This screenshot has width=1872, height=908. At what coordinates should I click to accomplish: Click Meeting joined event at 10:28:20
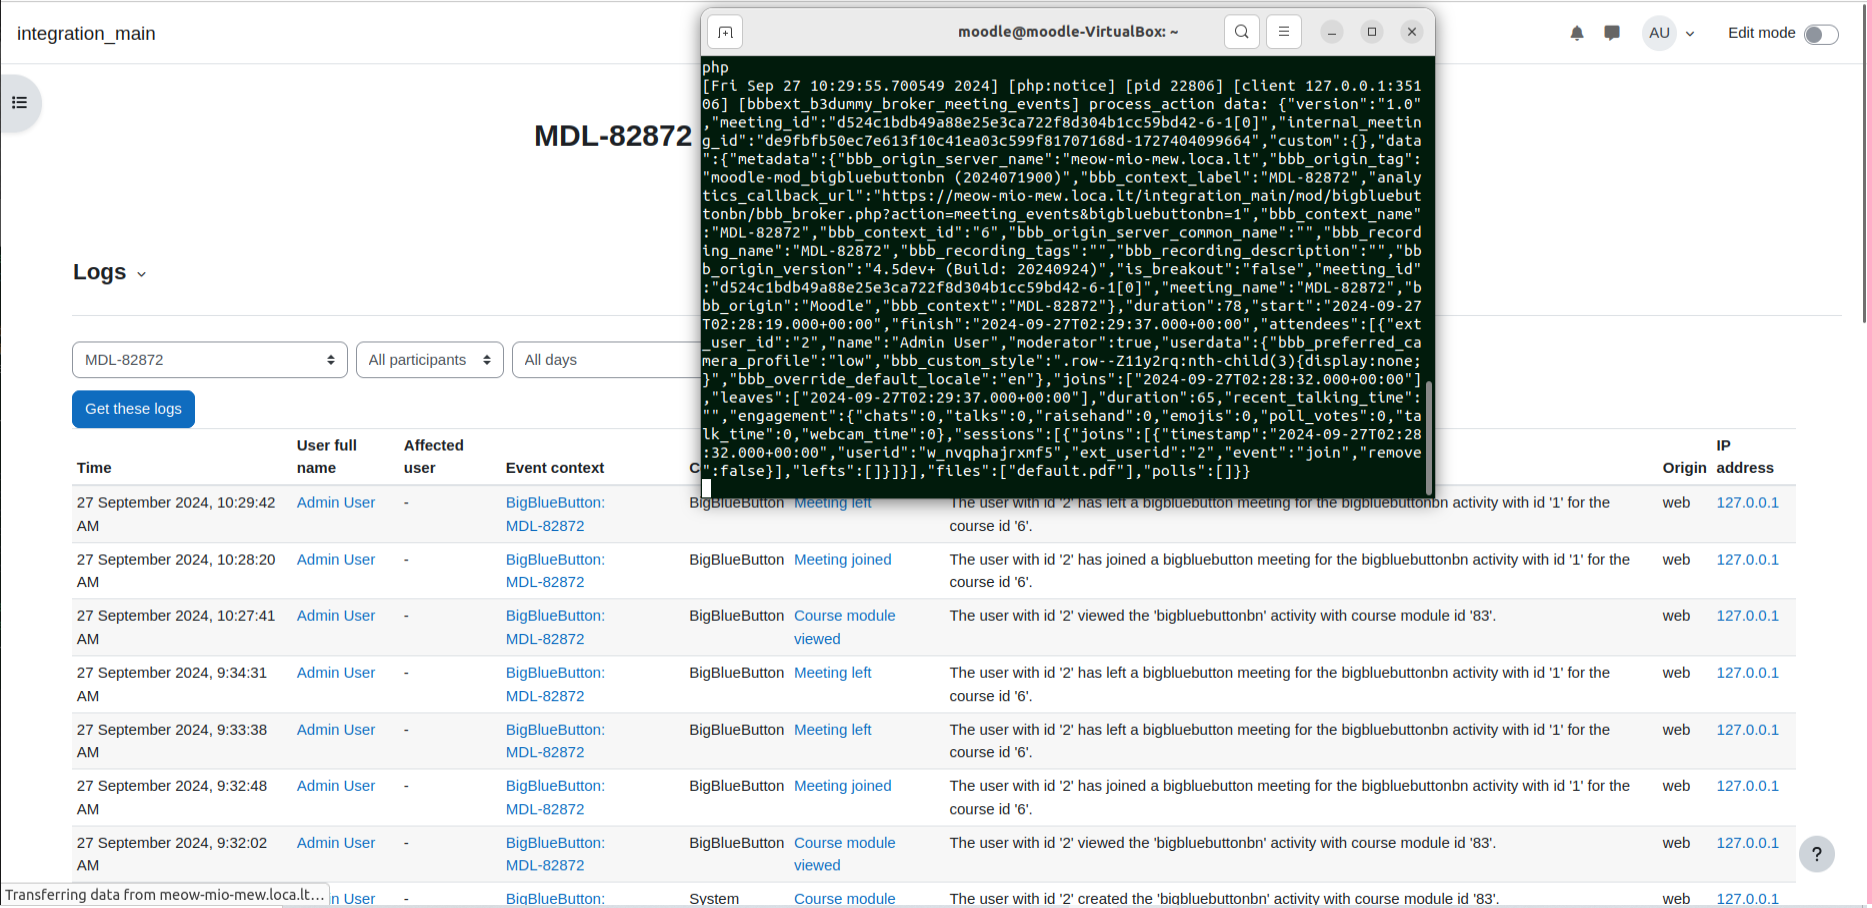click(x=843, y=560)
